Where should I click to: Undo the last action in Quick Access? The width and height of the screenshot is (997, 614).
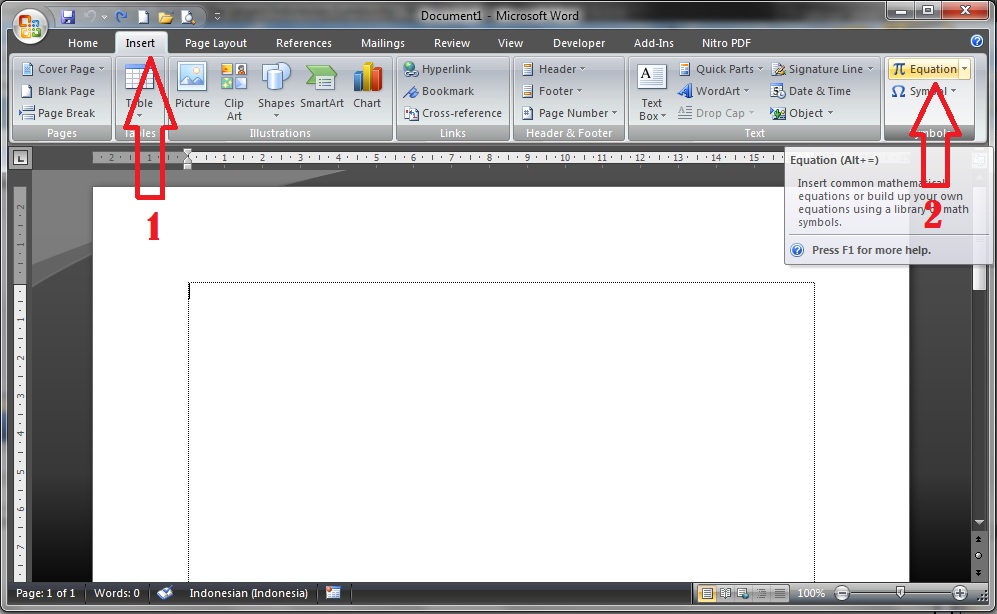[x=90, y=17]
